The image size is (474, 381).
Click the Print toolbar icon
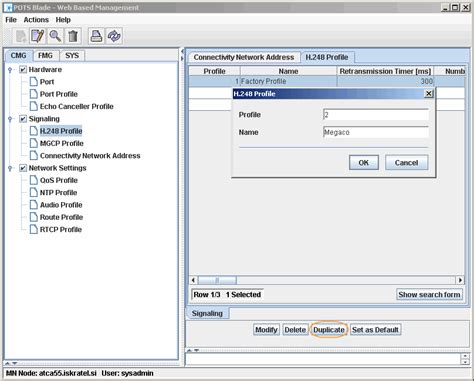[x=96, y=36]
